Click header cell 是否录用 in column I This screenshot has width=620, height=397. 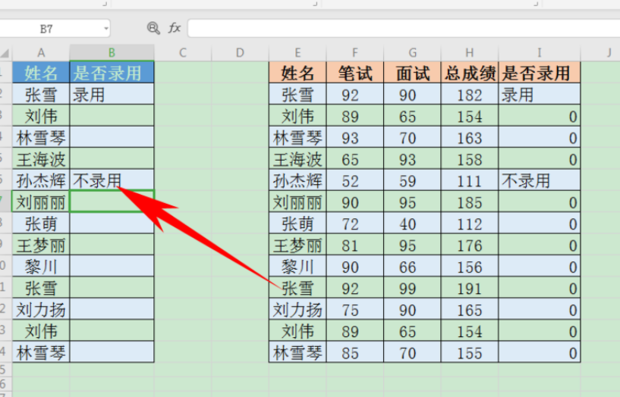[x=539, y=72]
